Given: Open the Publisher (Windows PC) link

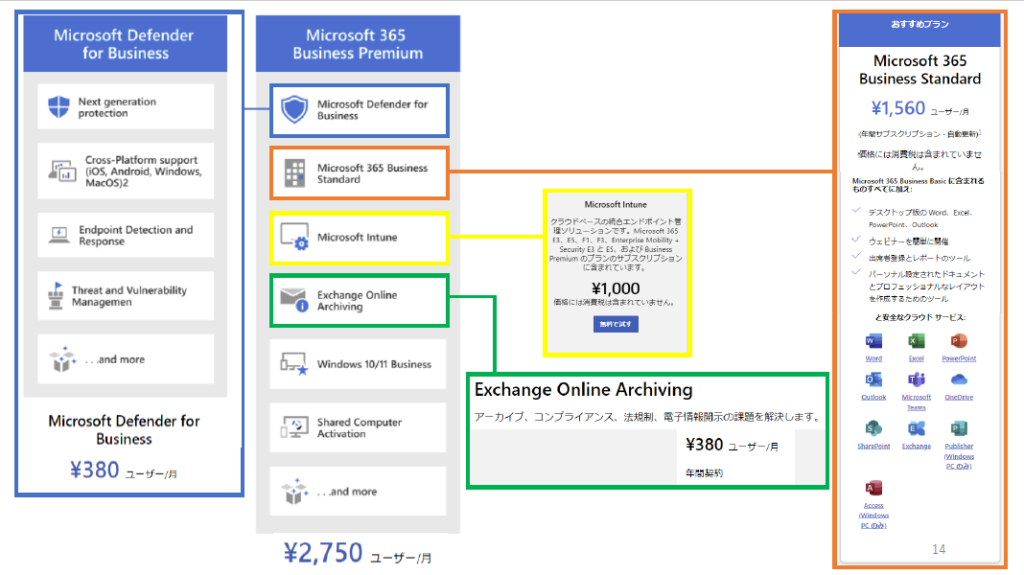Looking at the screenshot, I should (x=959, y=456).
